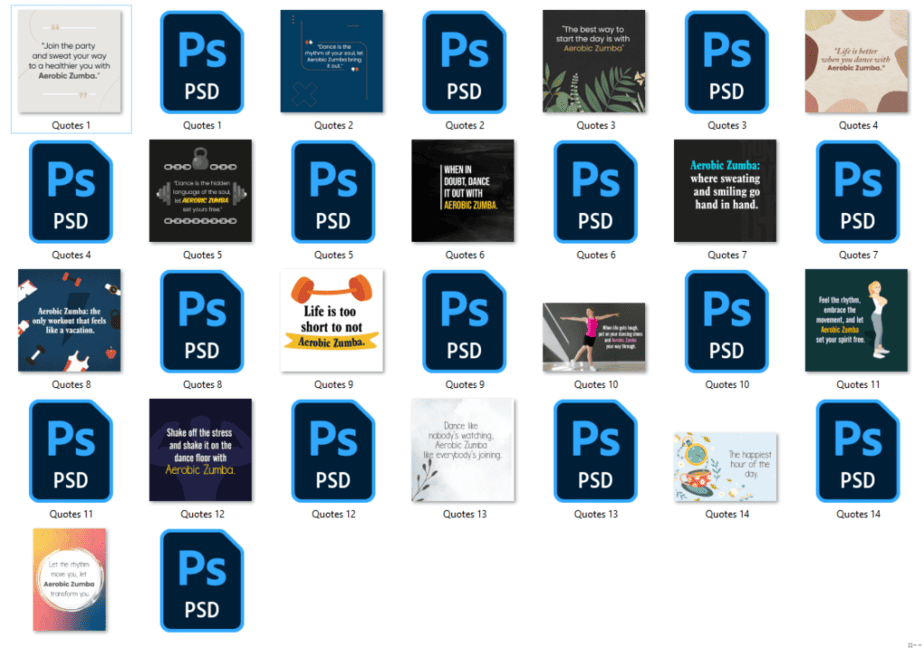Viewport: 924px width, 648px height.
Task: Choose the Quotes 4 PSD file icon
Action: coord(71,191)
